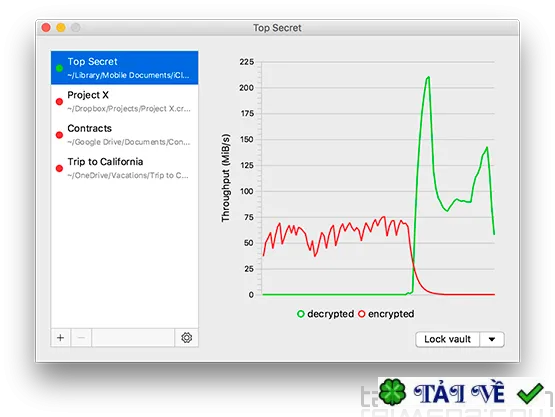Click the yellow minimize window button

click(x=61, y=28)
